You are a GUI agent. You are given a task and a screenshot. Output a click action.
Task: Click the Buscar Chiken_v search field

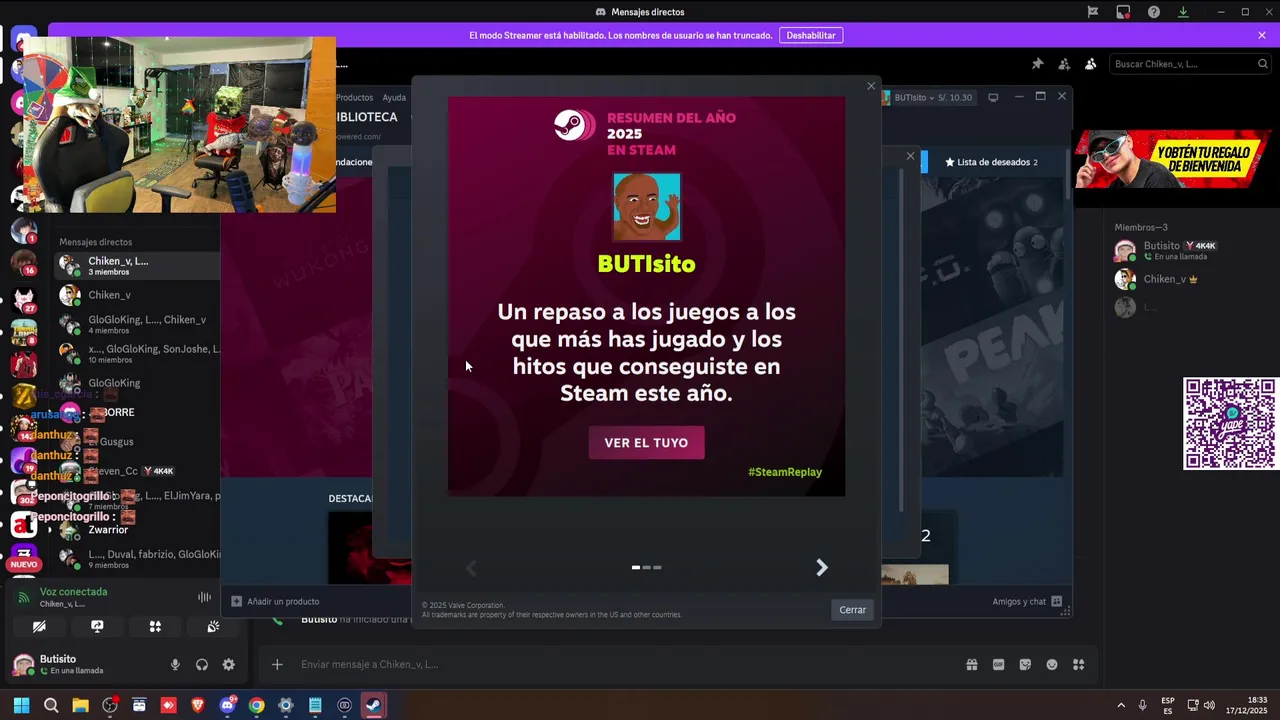click(x=1190, y=64)
